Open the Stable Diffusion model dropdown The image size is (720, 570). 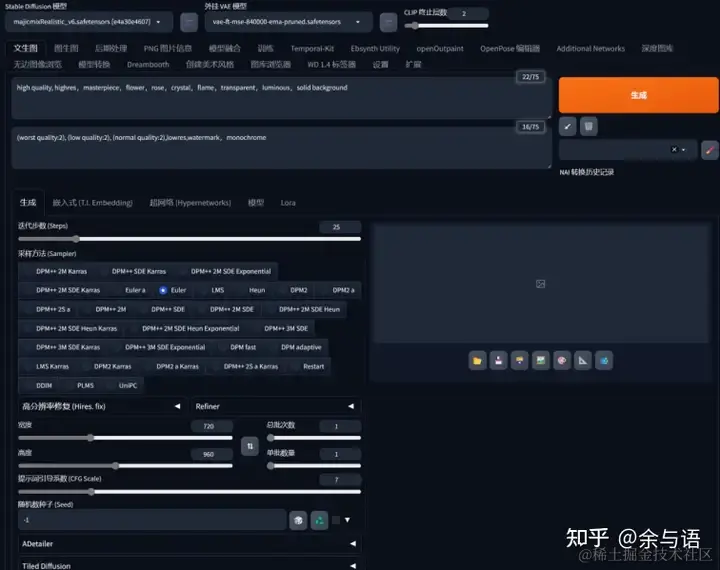pos(89,22)
